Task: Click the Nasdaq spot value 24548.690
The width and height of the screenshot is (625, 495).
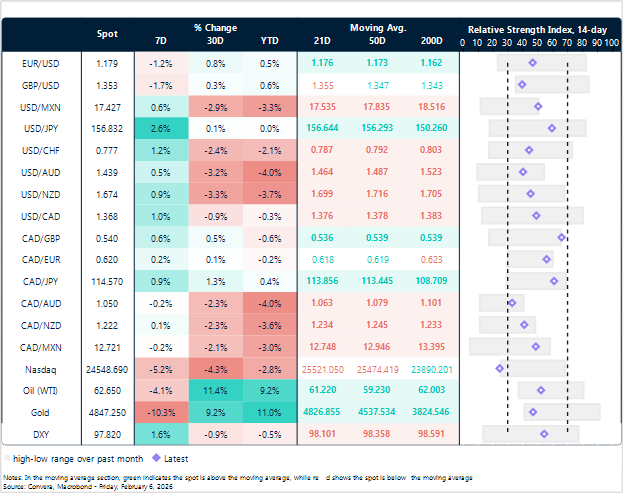Action: click(107, 370)
